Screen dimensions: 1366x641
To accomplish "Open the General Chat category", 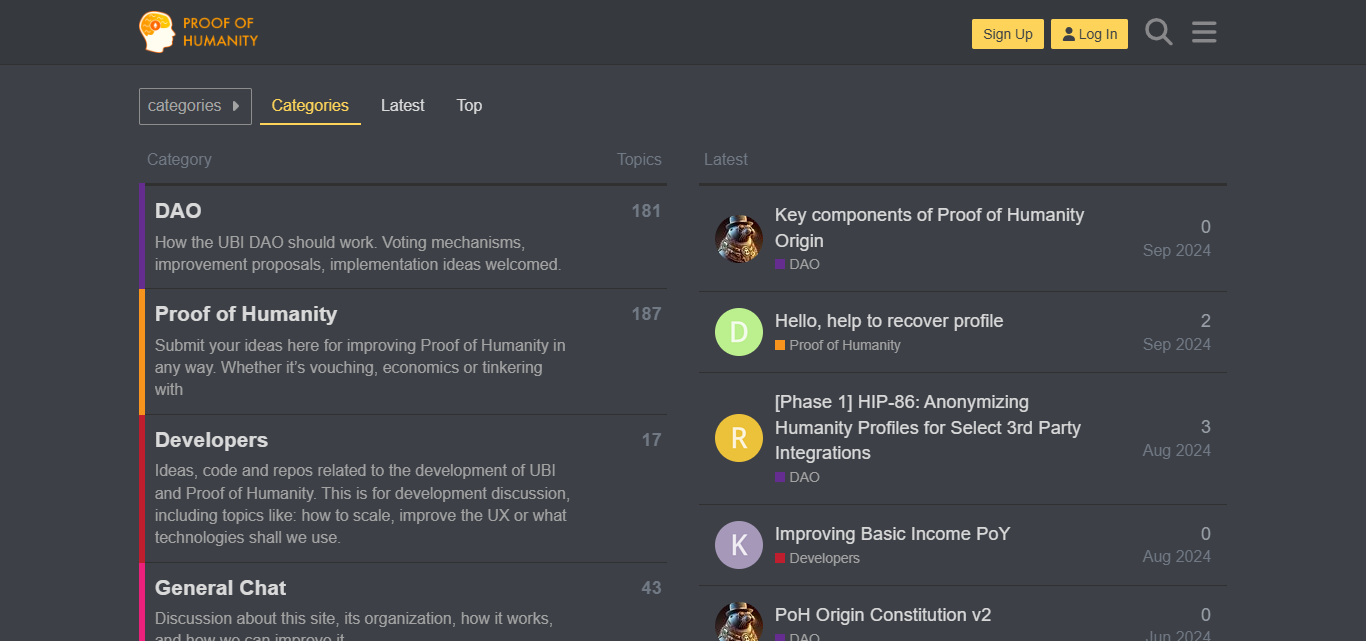I will click(x=220, y=588).
